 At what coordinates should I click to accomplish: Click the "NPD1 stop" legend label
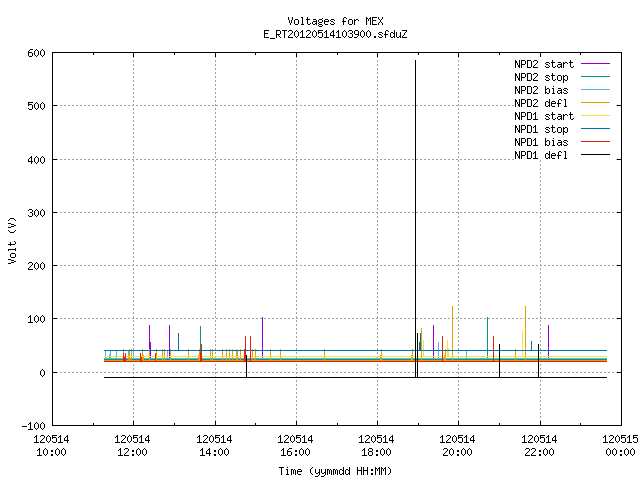(541, 129)
